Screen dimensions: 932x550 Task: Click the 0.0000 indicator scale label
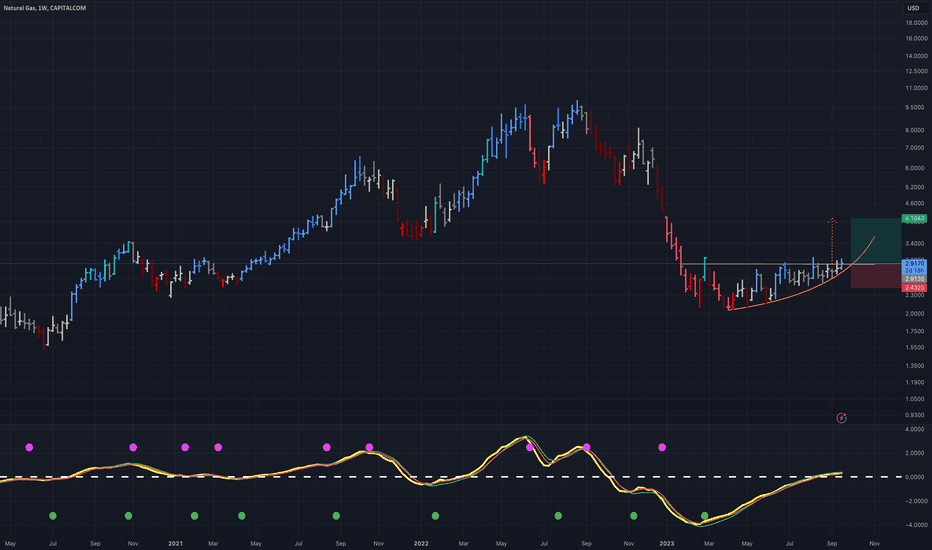(916, 477)
